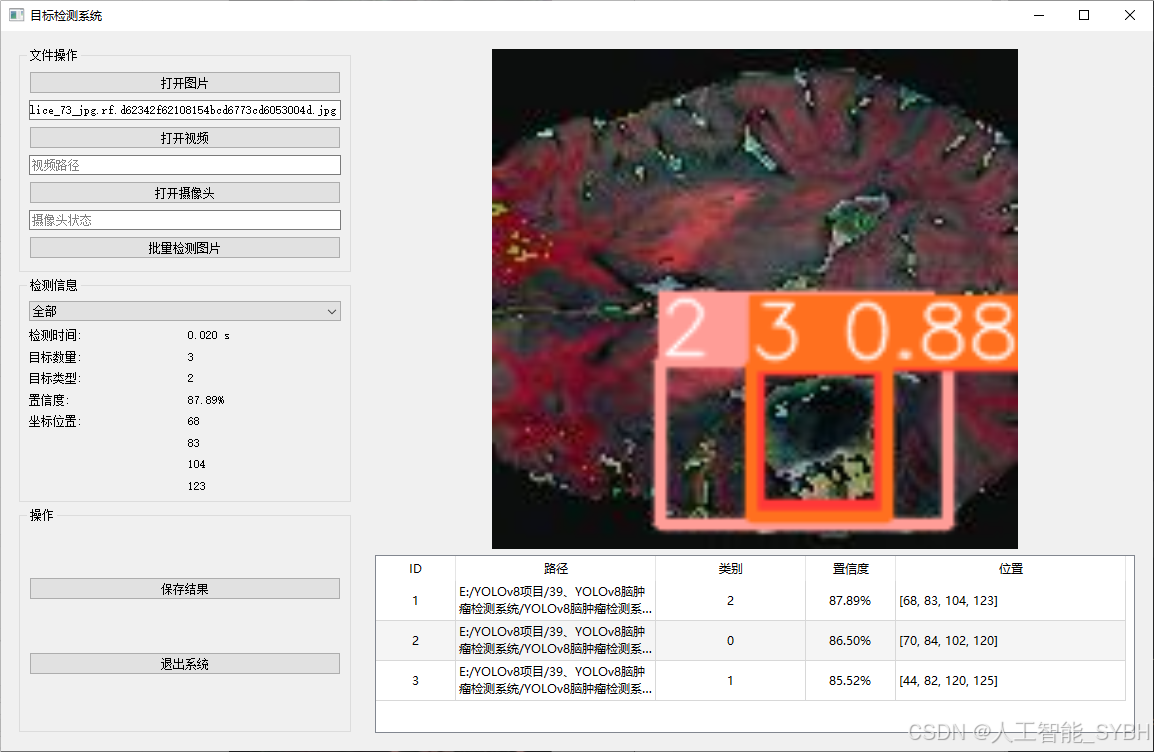Select the ID column header
The height and width of the screenshot is (752, 1154).
pyautogui.click(x=415, y=569)
